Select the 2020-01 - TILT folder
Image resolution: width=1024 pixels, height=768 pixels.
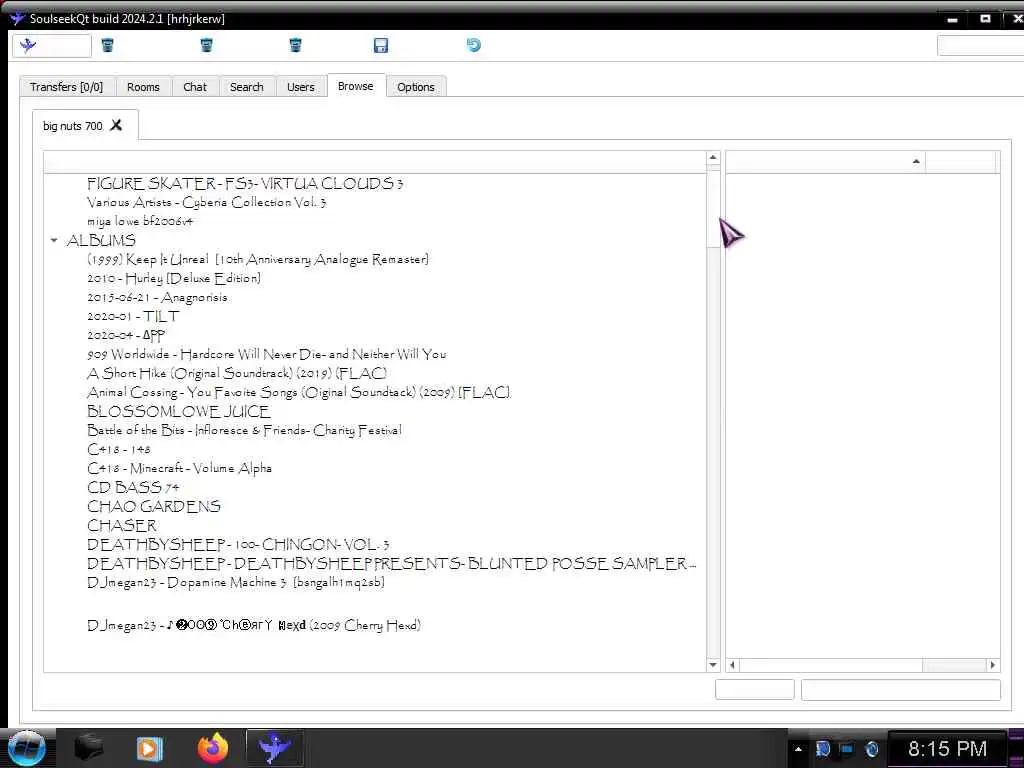coord(133,316)
